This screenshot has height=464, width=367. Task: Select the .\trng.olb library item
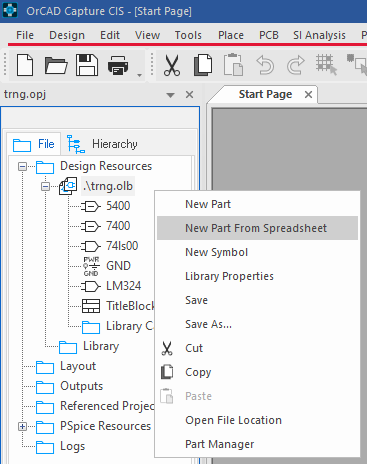tap(108, 186)
